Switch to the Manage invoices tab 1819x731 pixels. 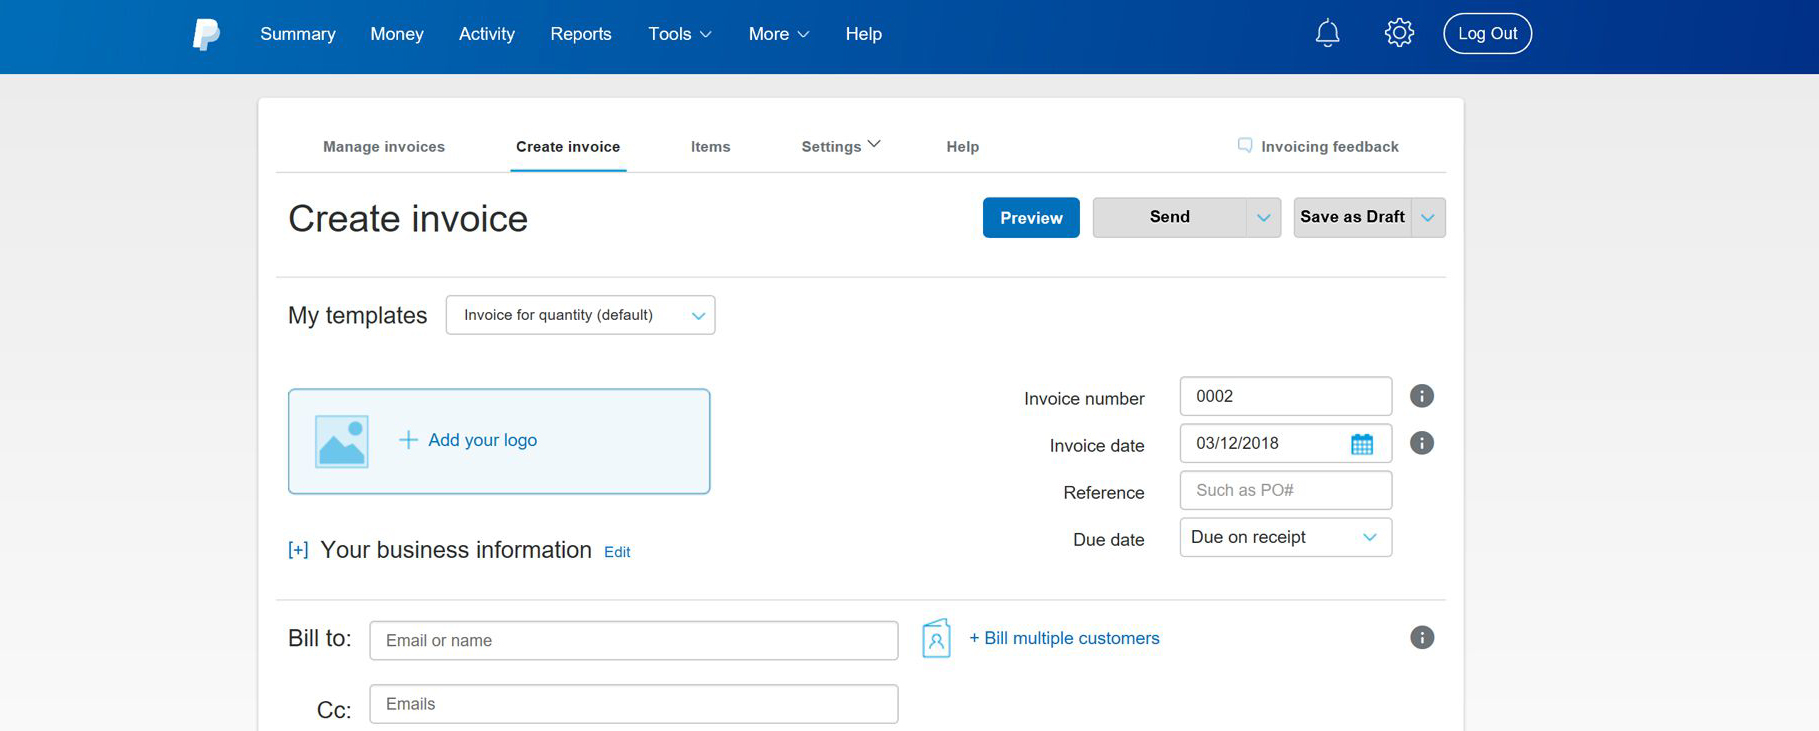[384, 147]
